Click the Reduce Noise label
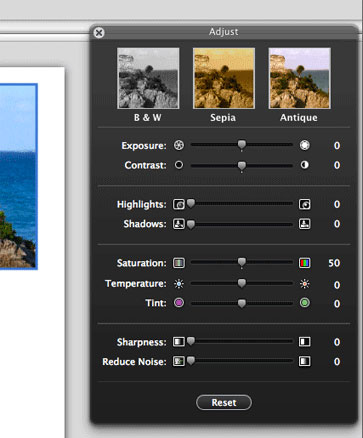 coord(134,362)
